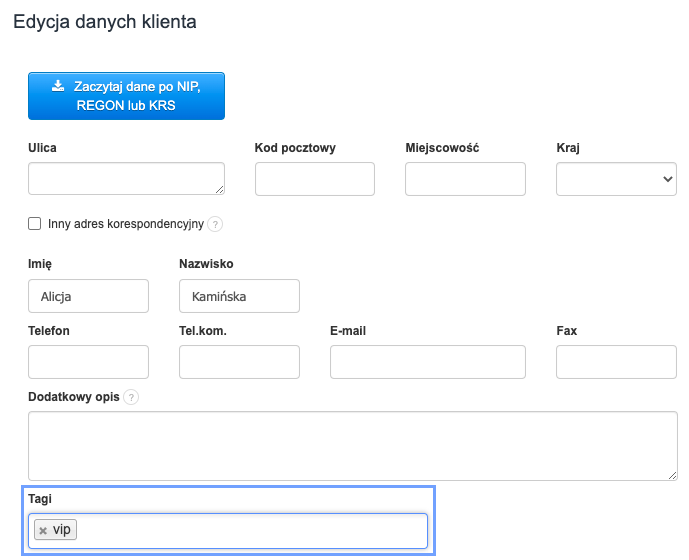Click the vip tag text

(x=62, y=530)
